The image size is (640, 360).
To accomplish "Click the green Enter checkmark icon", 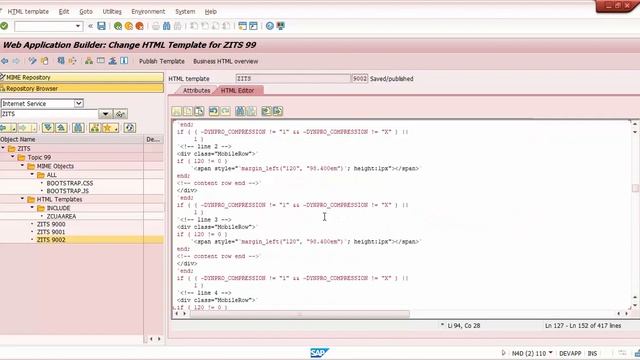I will click(x=4, y=26).
